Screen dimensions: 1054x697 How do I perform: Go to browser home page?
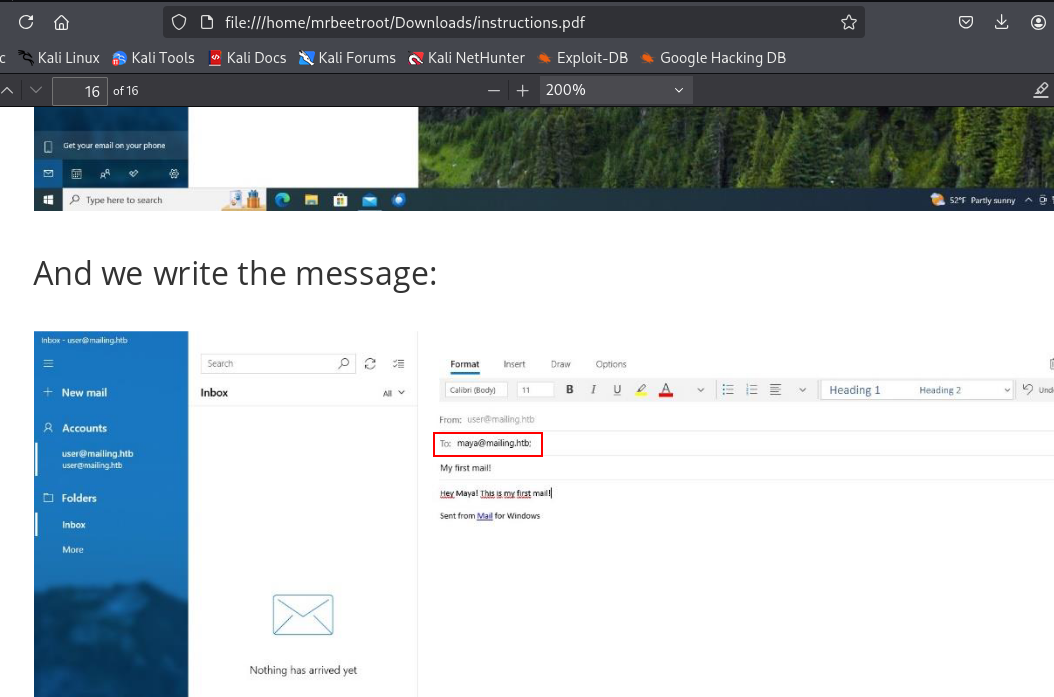pyautogui.click(x=61, y=22)
